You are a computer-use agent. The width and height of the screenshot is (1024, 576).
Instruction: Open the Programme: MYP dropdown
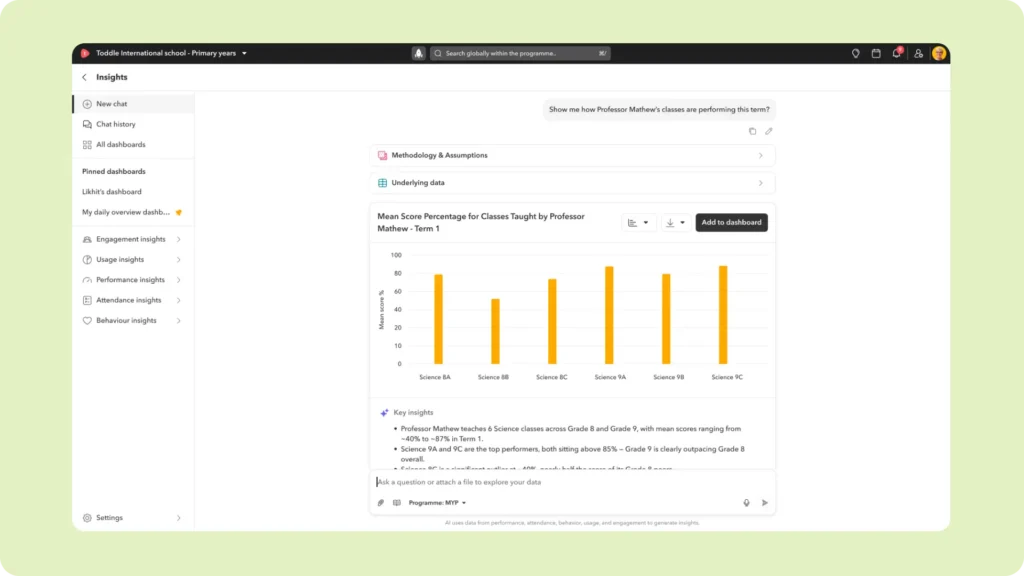coord(437,503)
